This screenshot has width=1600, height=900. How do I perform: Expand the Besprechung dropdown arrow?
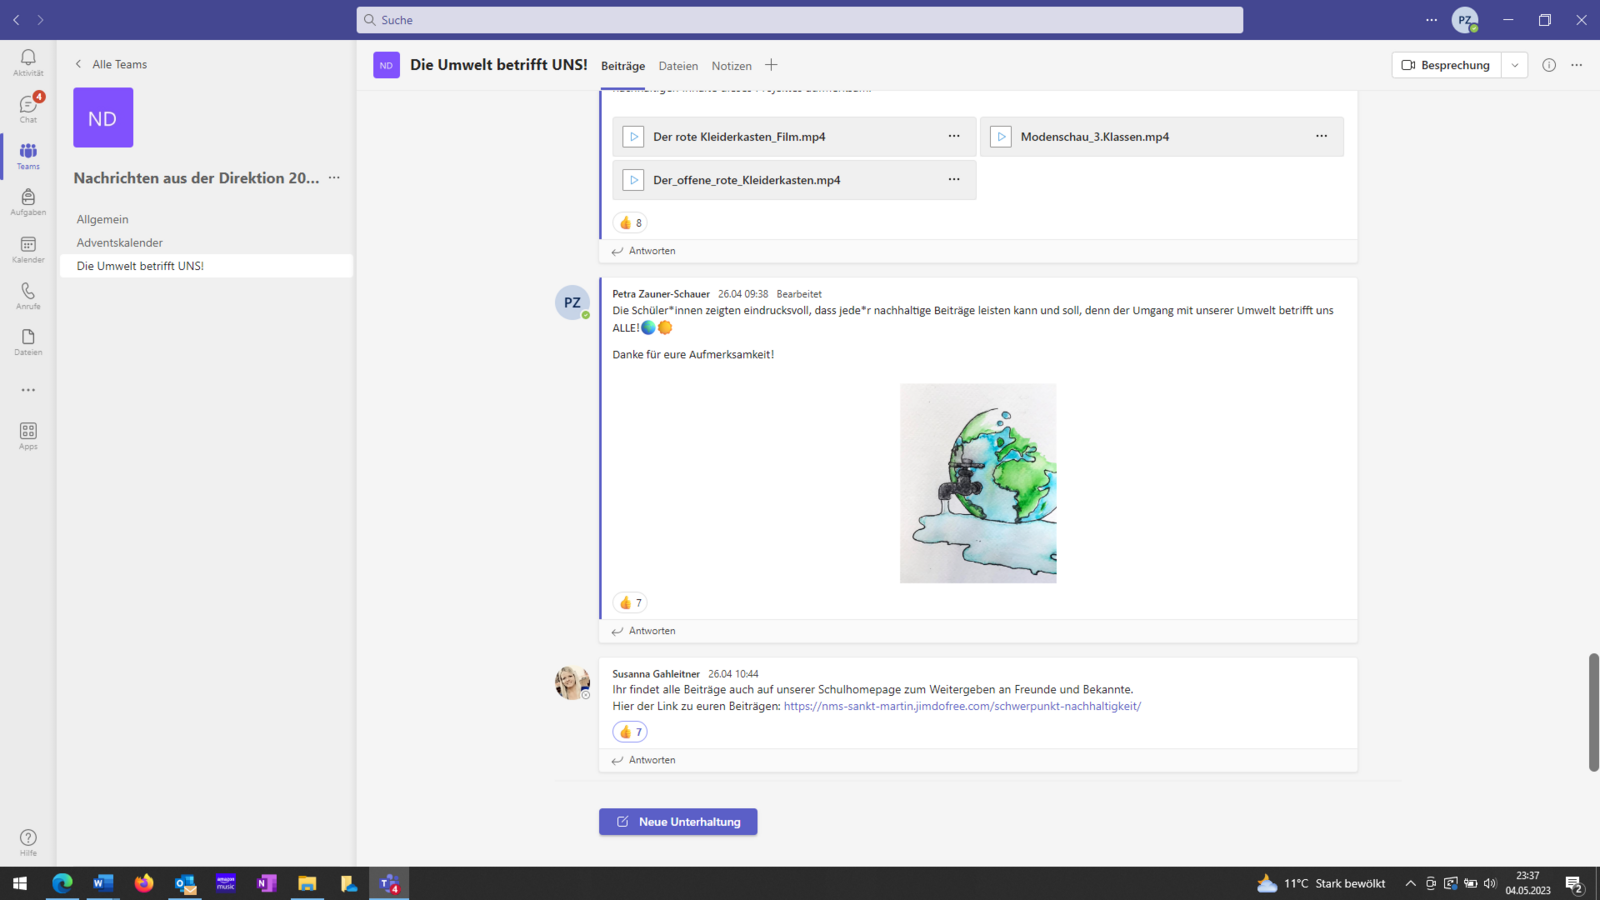[x=1515, y=65]
